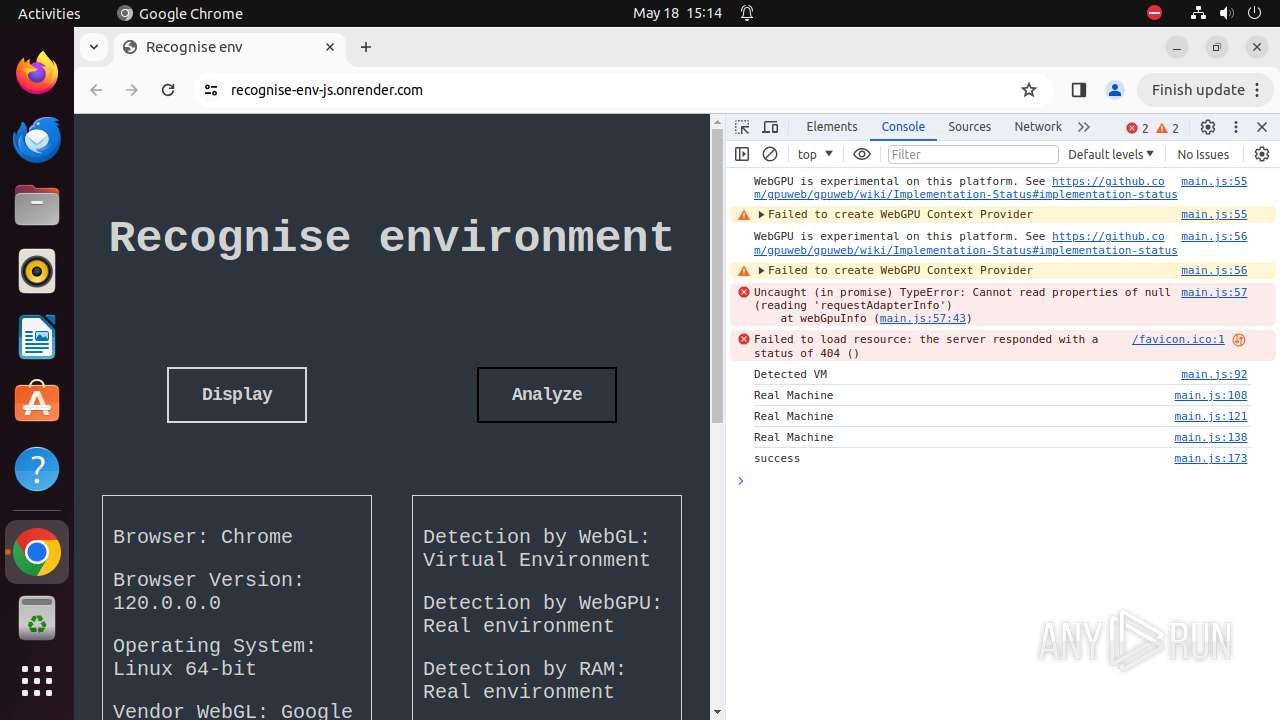
Task: Open the top JavaScript context dropdown
Action: [x=815, y=154]
